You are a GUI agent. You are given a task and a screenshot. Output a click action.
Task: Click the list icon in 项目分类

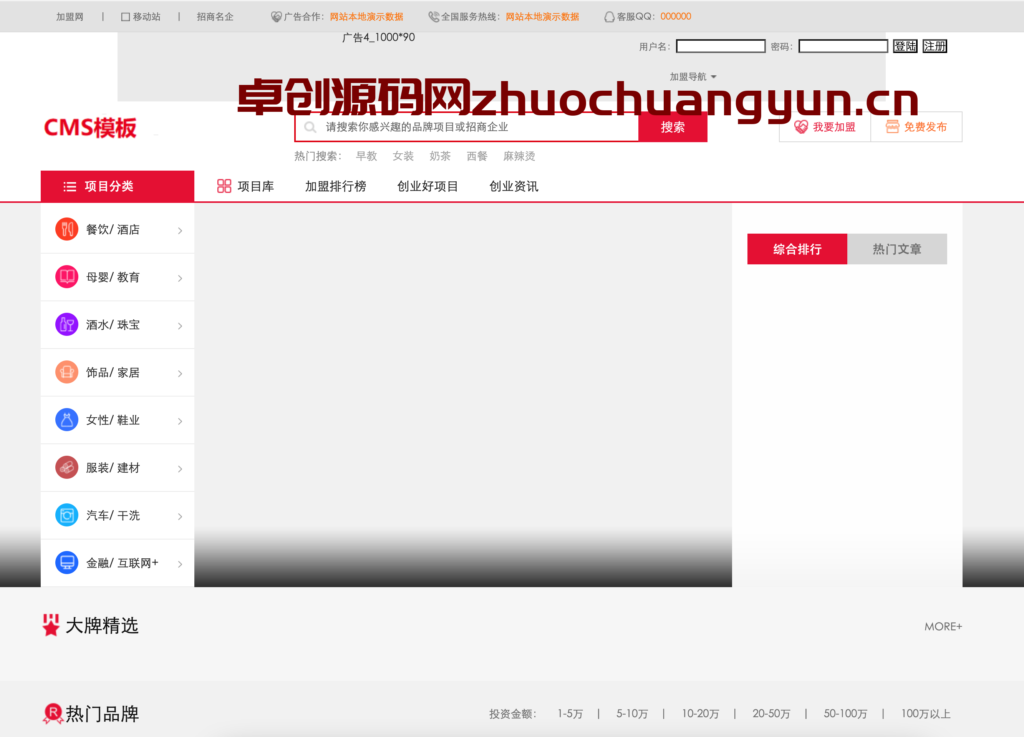click(69, 187)
